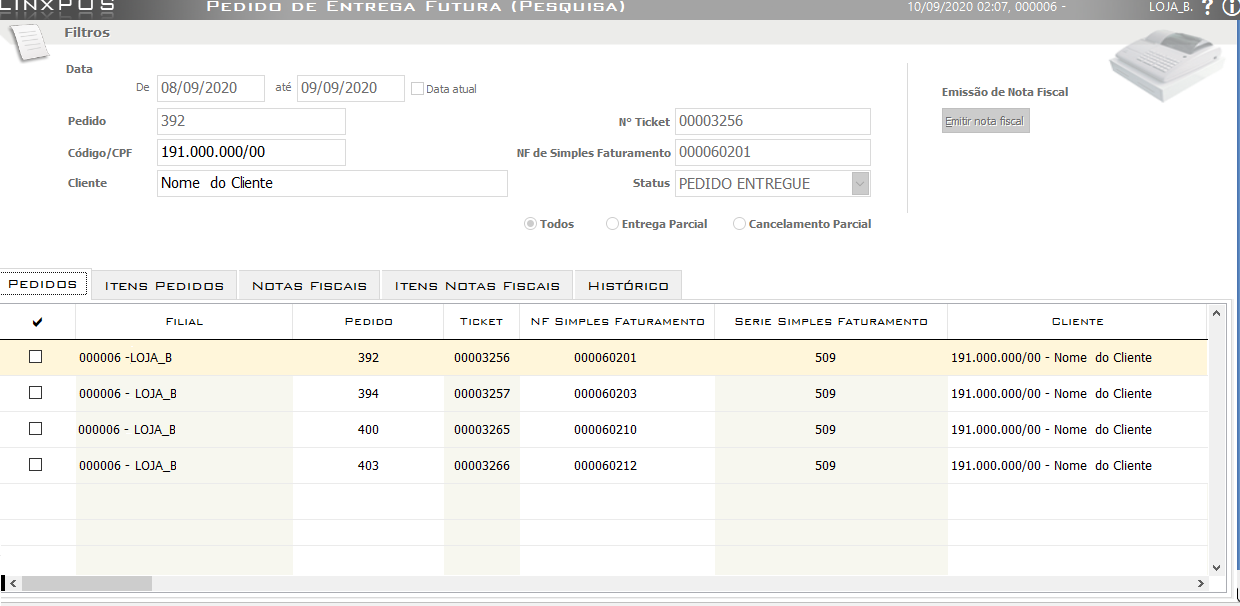Select the Todos radio option
Screen dimensions: 1240x606
(x=531, y=224)
